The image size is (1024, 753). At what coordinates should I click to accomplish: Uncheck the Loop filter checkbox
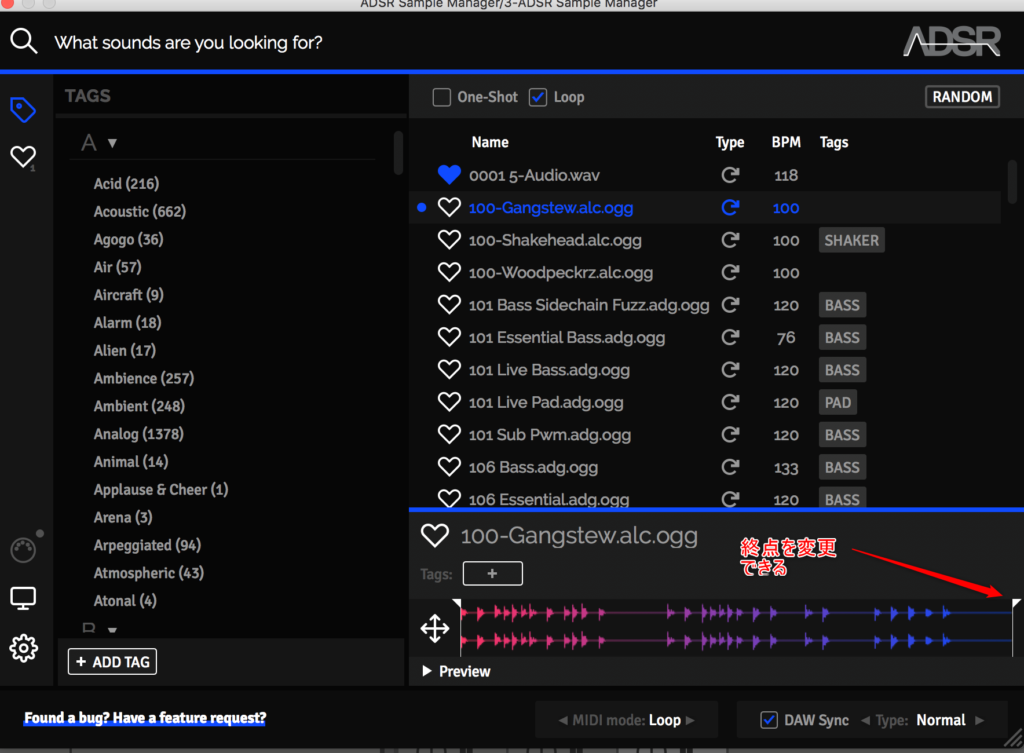538,97
